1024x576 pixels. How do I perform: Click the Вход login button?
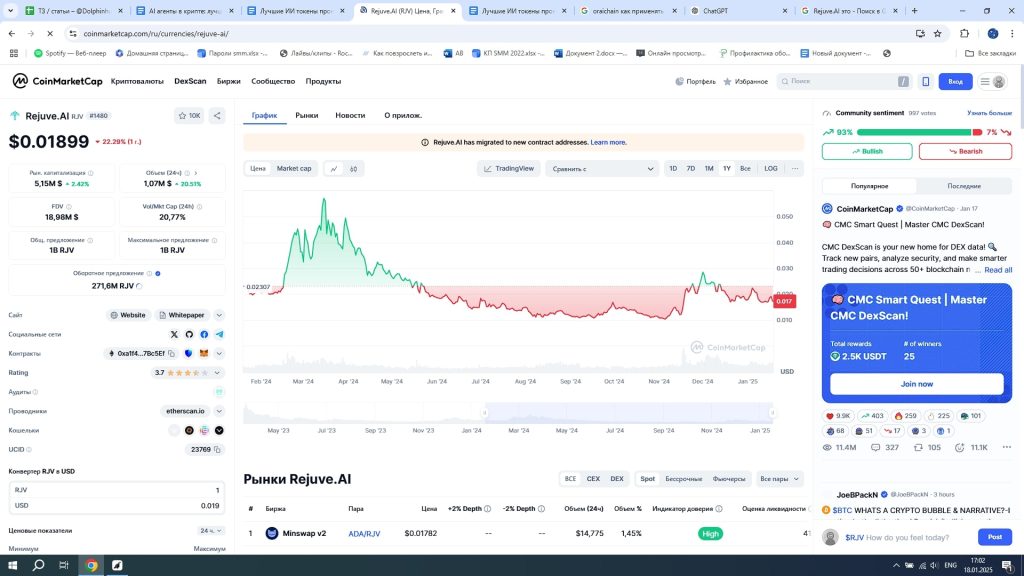coord(955,82)
